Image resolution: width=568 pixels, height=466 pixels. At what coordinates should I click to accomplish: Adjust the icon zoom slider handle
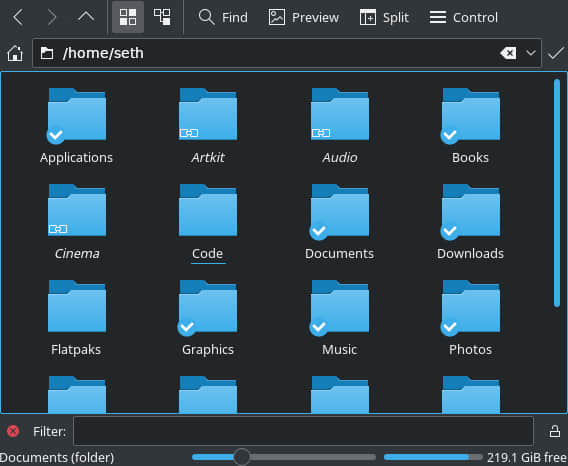[242, 457]
